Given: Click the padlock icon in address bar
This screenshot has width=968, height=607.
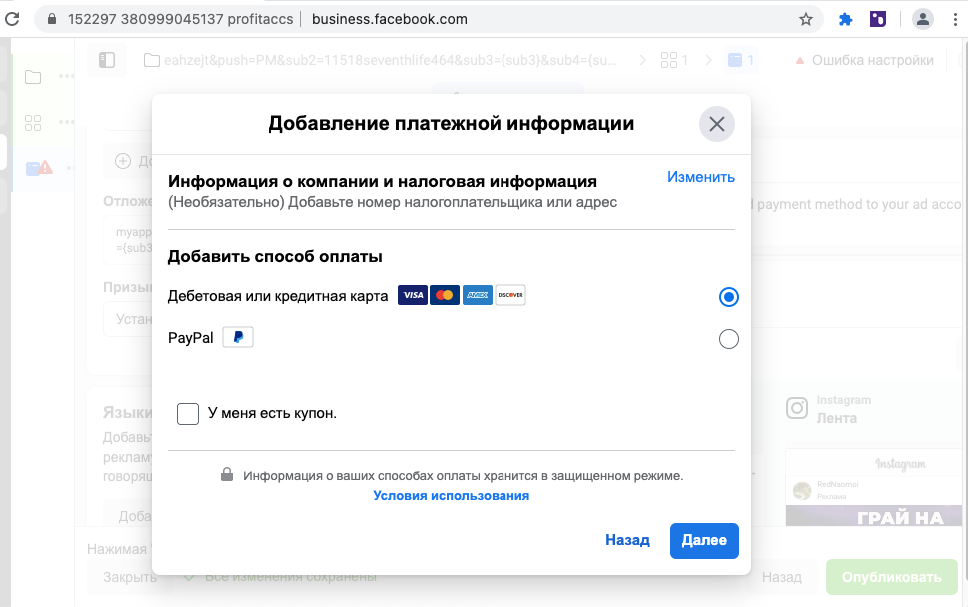Looking at the screenshot, I should 52,19.
